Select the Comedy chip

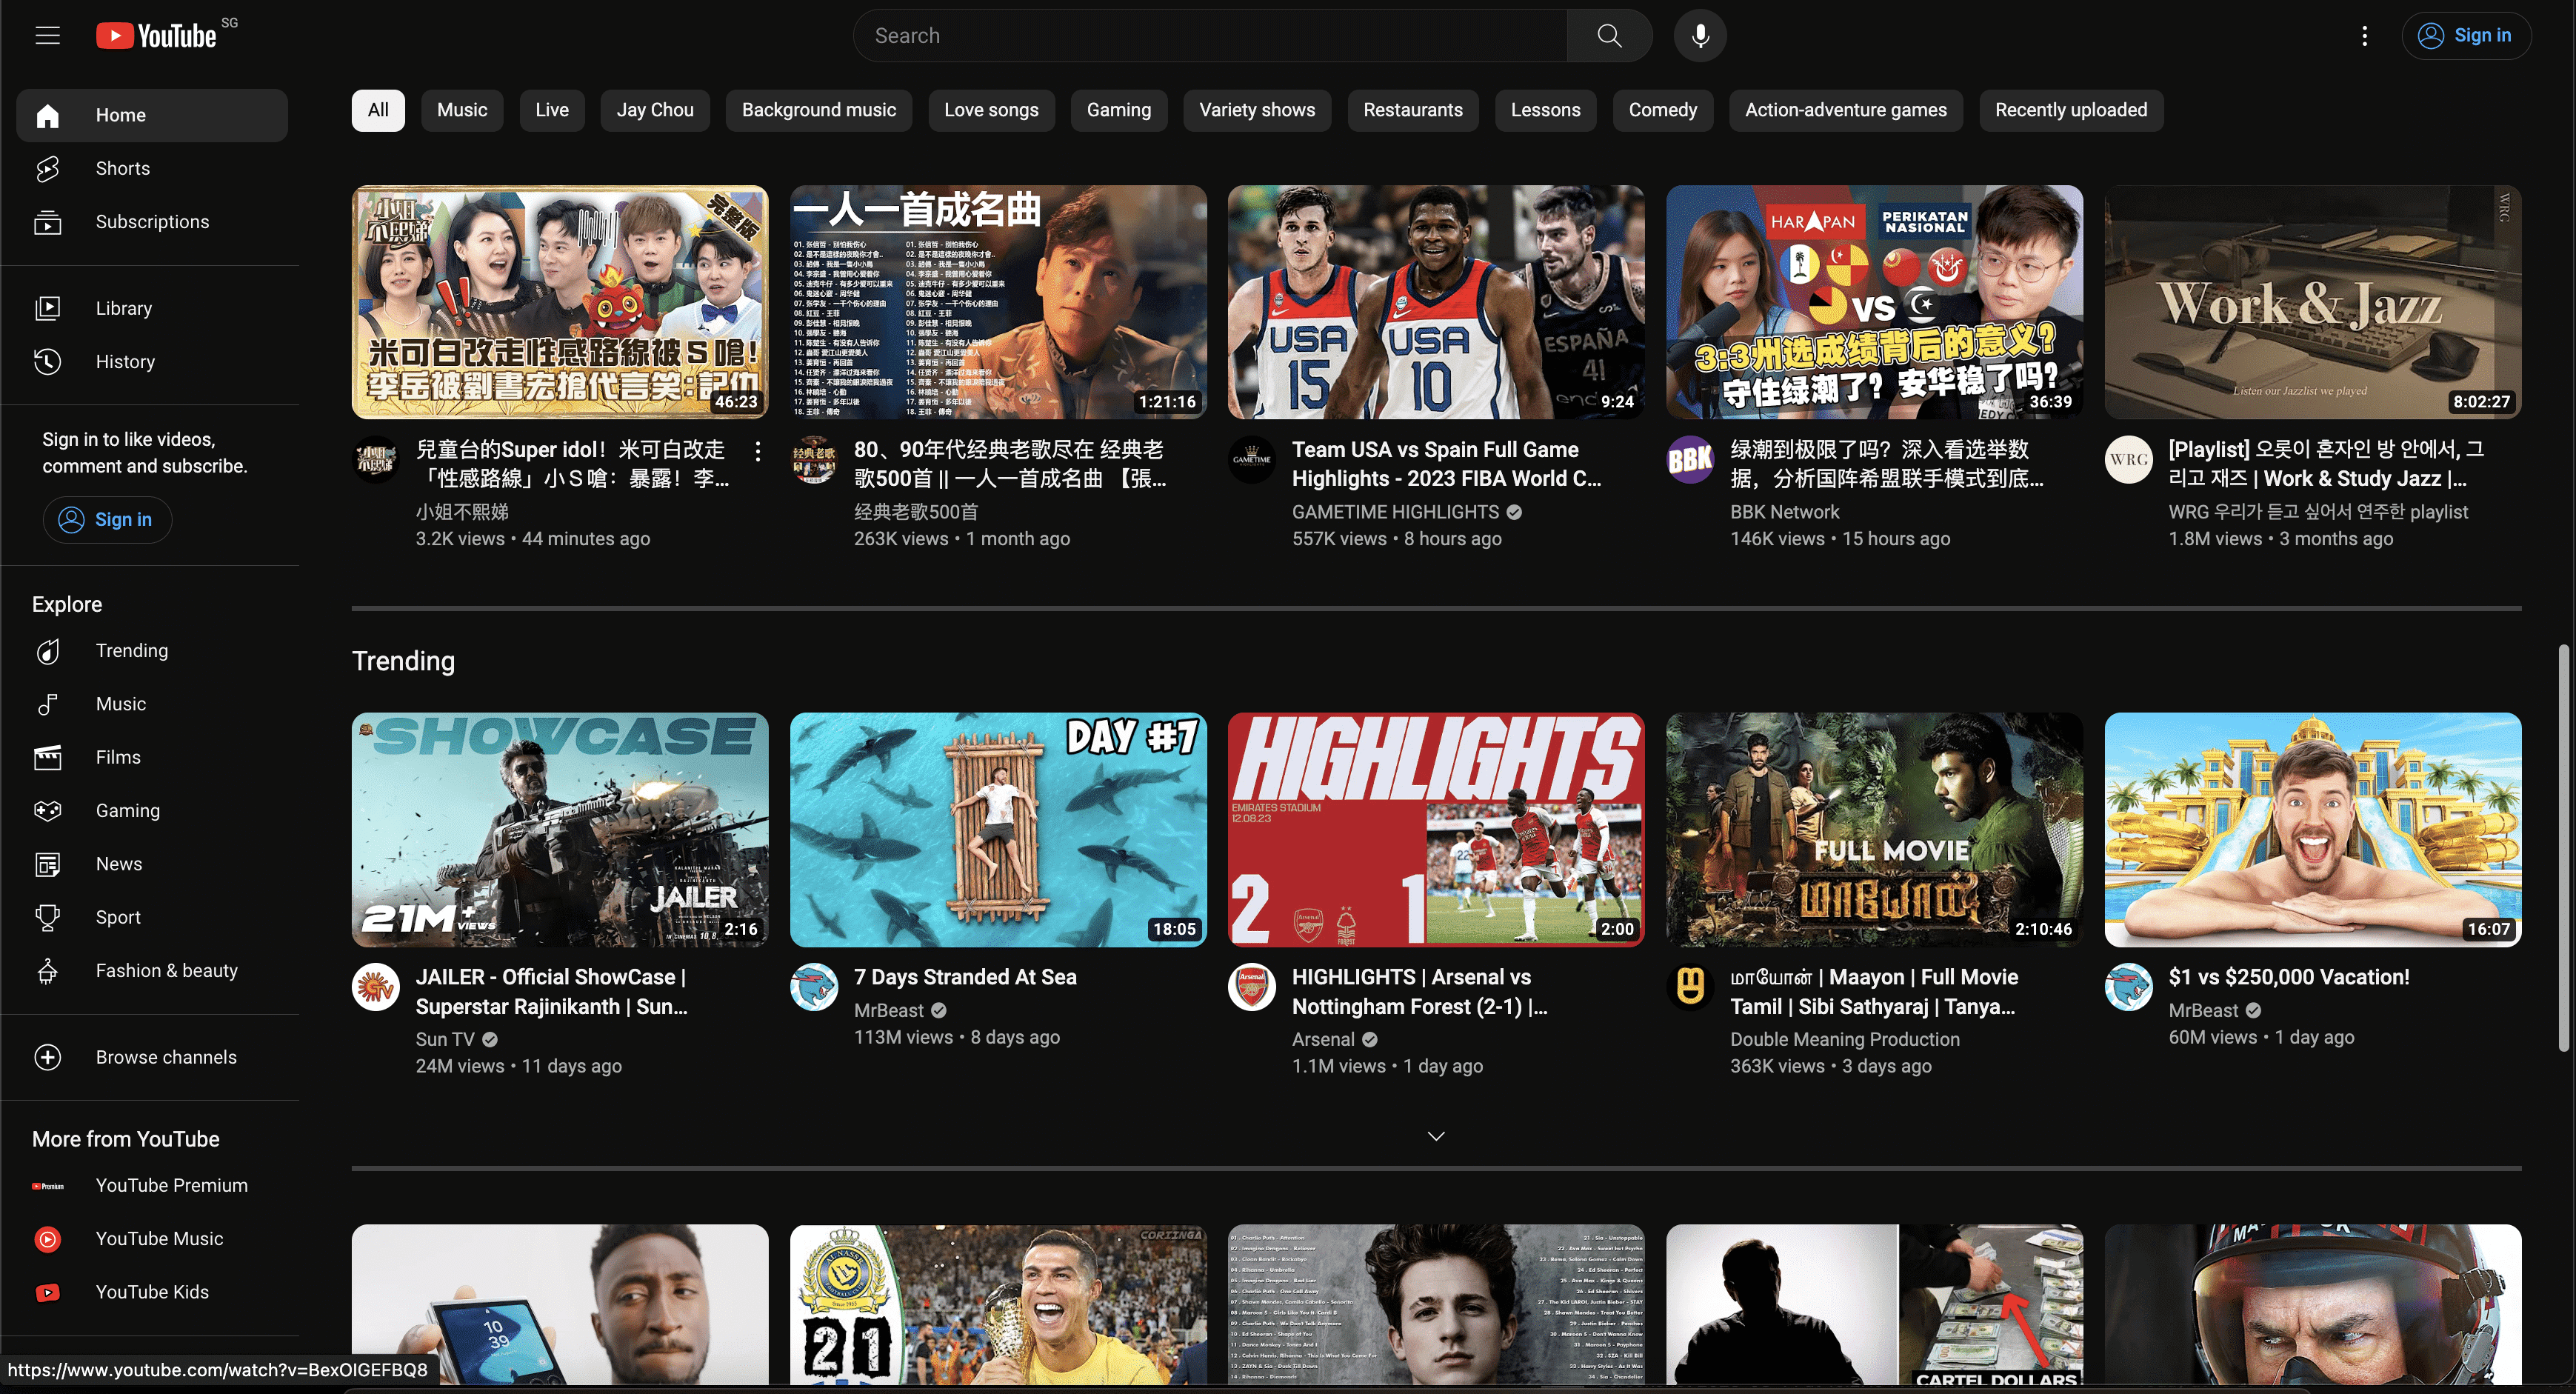coord(1663,110)
